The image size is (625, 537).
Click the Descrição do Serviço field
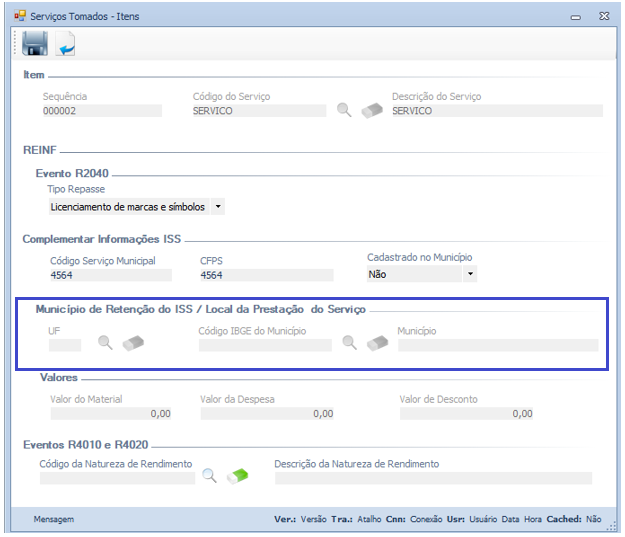point(497,111)
